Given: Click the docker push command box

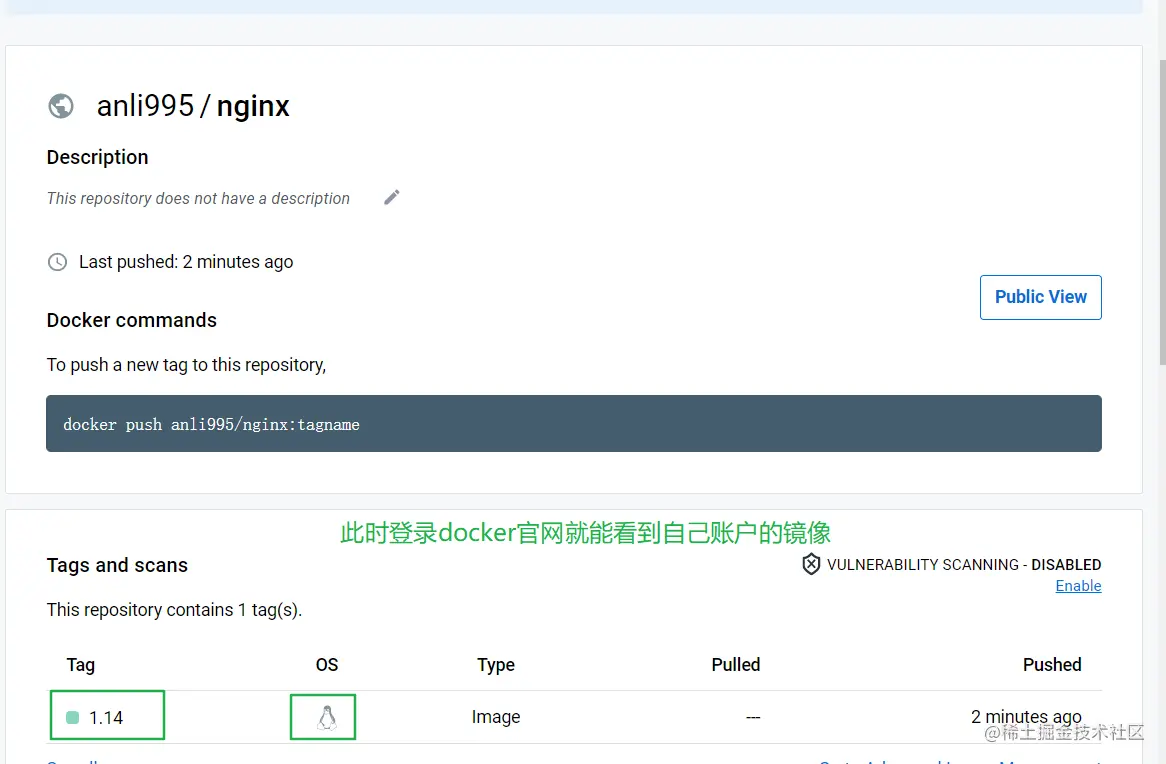Looking at the screenshot, I should coord(573,423).
